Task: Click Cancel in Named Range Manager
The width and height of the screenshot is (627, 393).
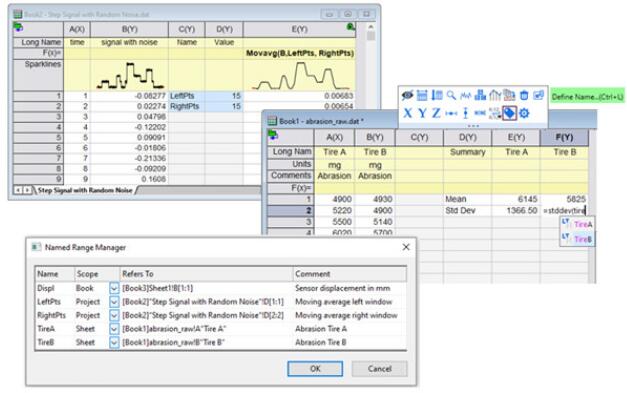Action: (379, 369)
